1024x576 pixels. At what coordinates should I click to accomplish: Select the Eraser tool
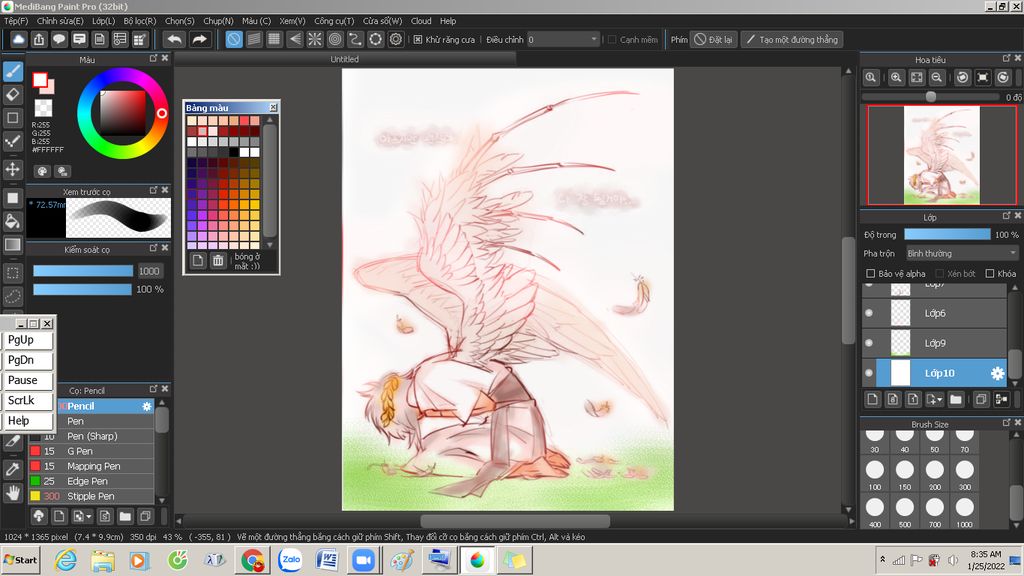[12, 95]
